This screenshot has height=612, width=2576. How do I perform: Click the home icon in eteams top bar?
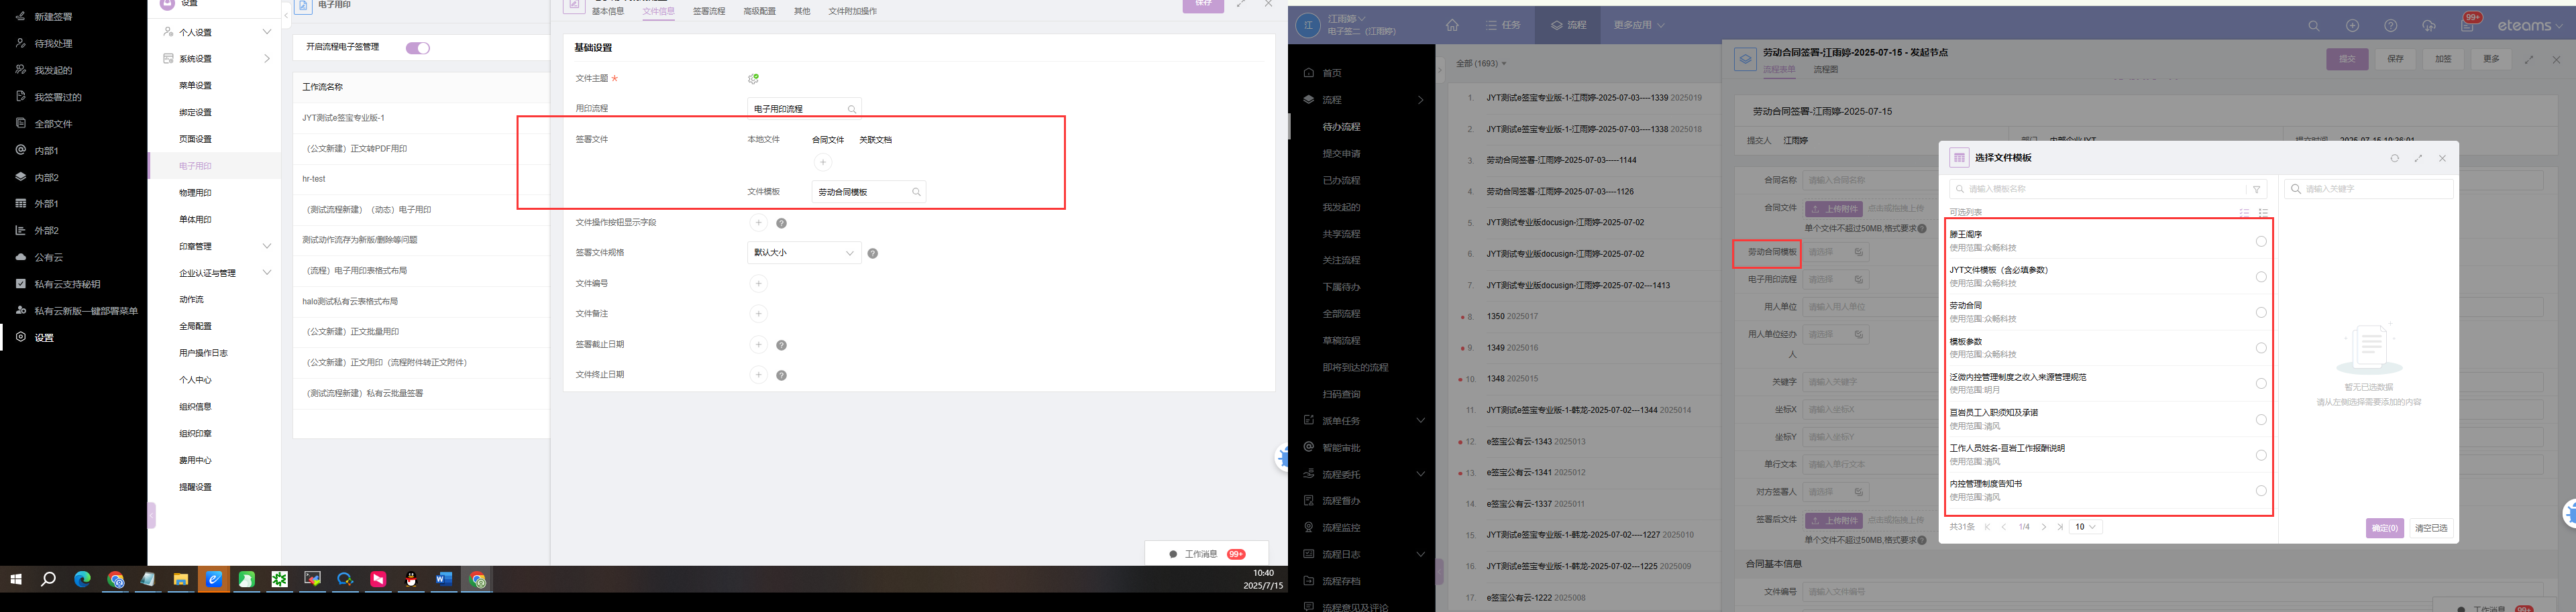coord(1452,26)
